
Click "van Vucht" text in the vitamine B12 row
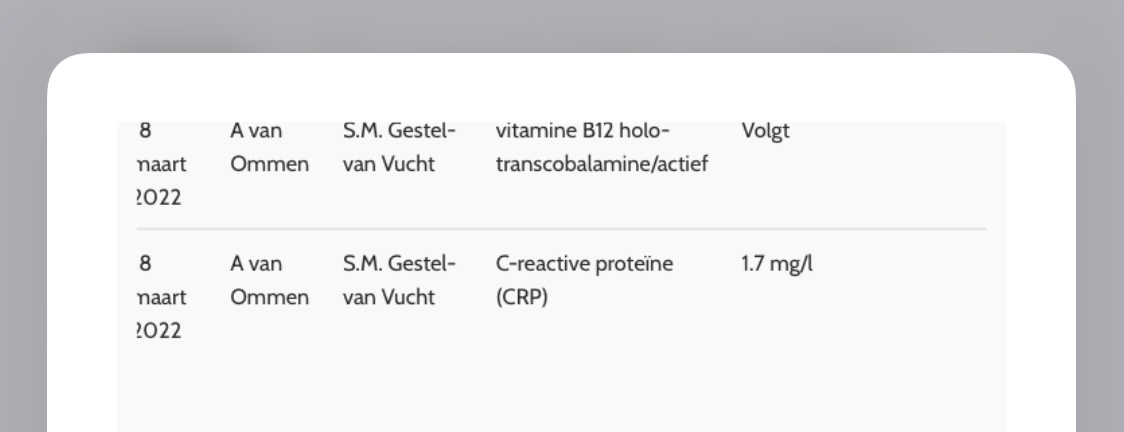389,164
